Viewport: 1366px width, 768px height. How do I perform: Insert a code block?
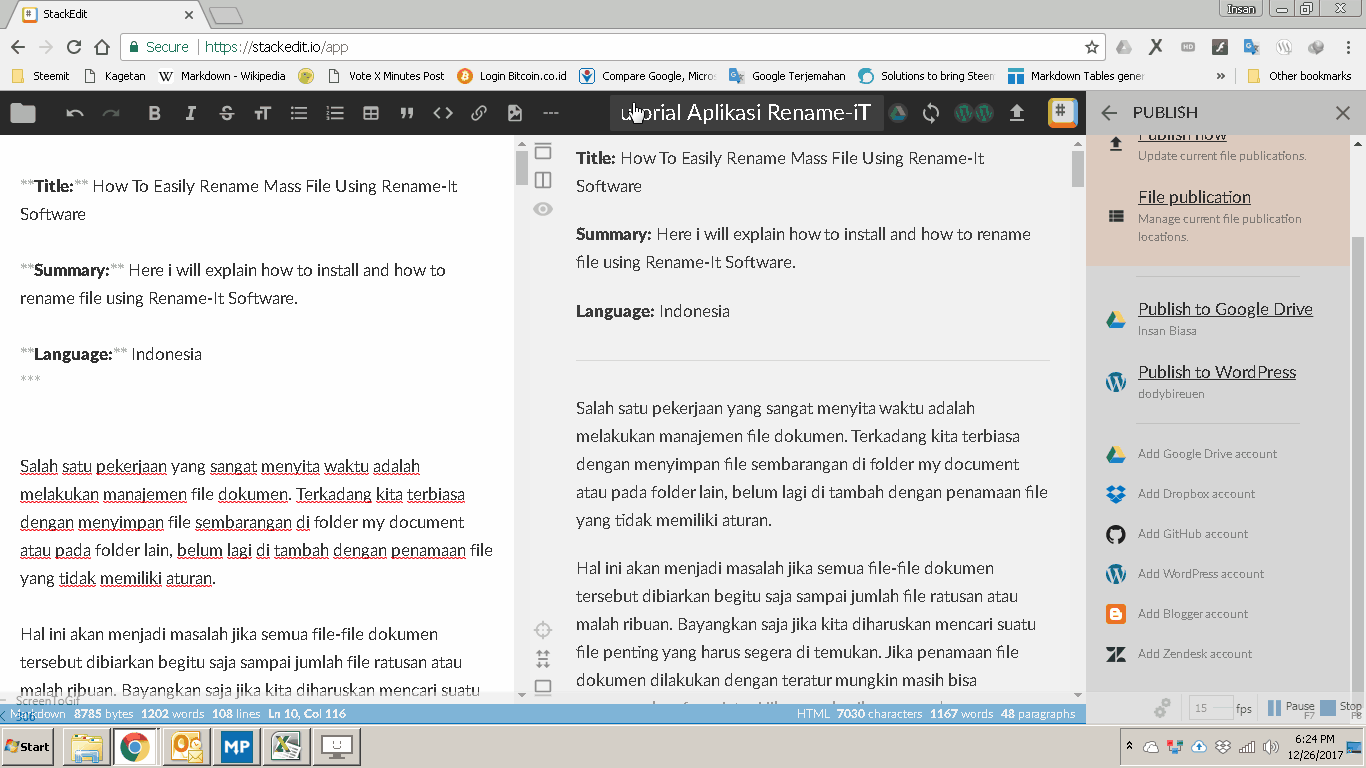click(443, 113)
